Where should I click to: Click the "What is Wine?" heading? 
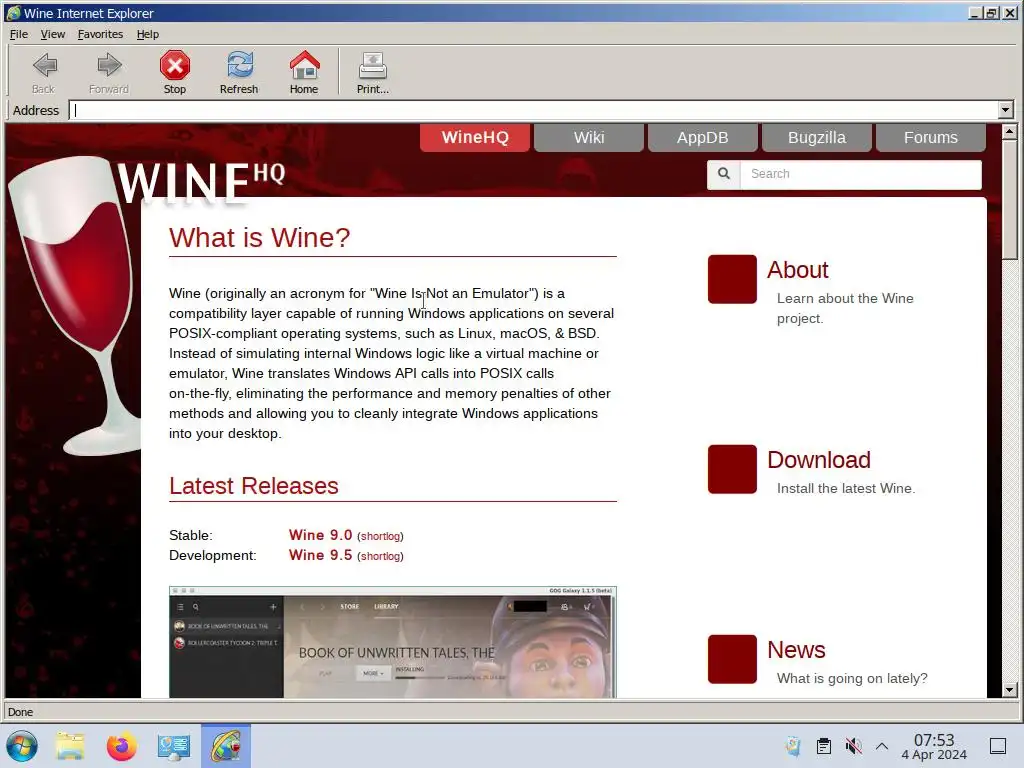[x=259, y=238]
